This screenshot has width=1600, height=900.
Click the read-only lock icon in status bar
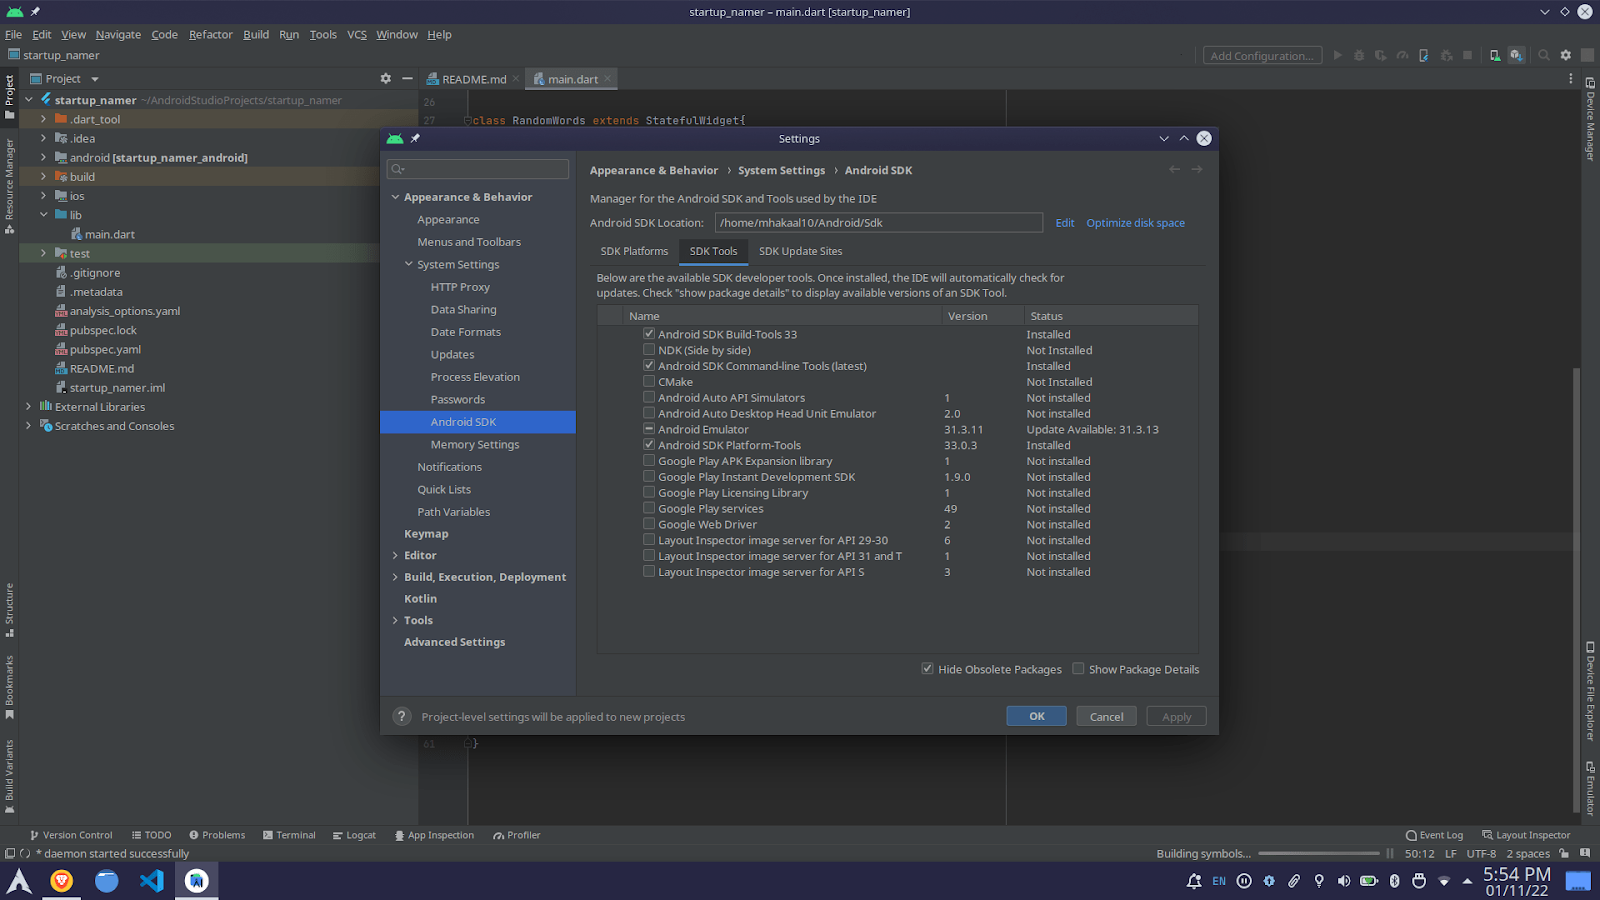point(1564,854)
